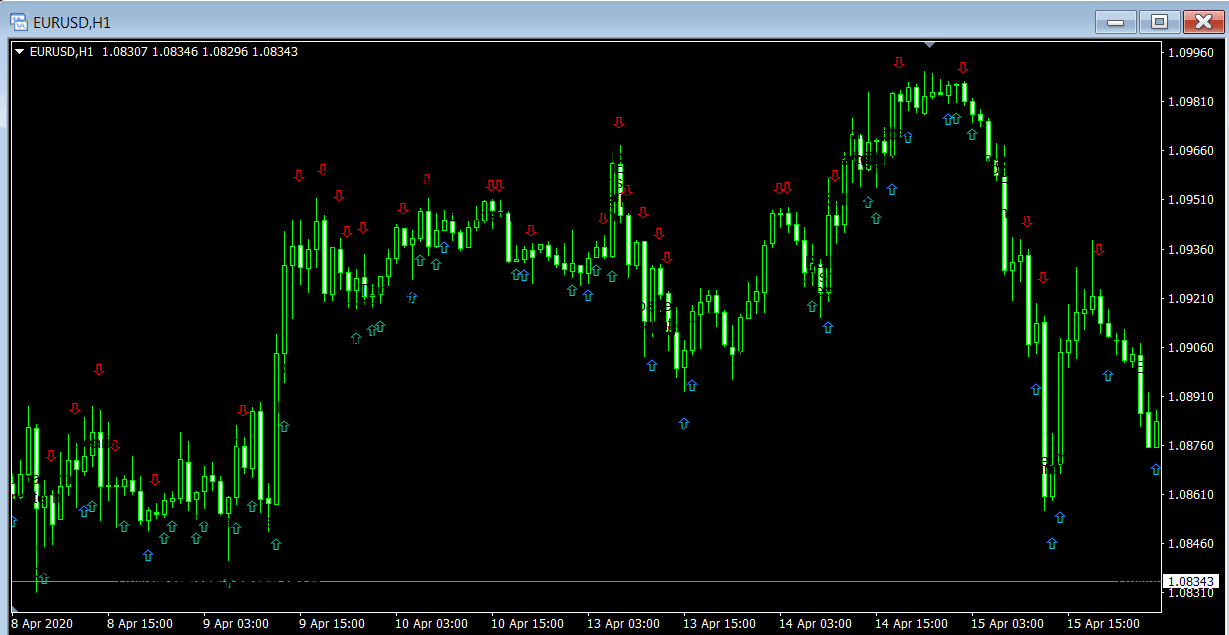The height and width of the screenshot is (635, 1229).
Task: Click the 8 Apr 2020 date on time axis
Action: click(44, 623)
